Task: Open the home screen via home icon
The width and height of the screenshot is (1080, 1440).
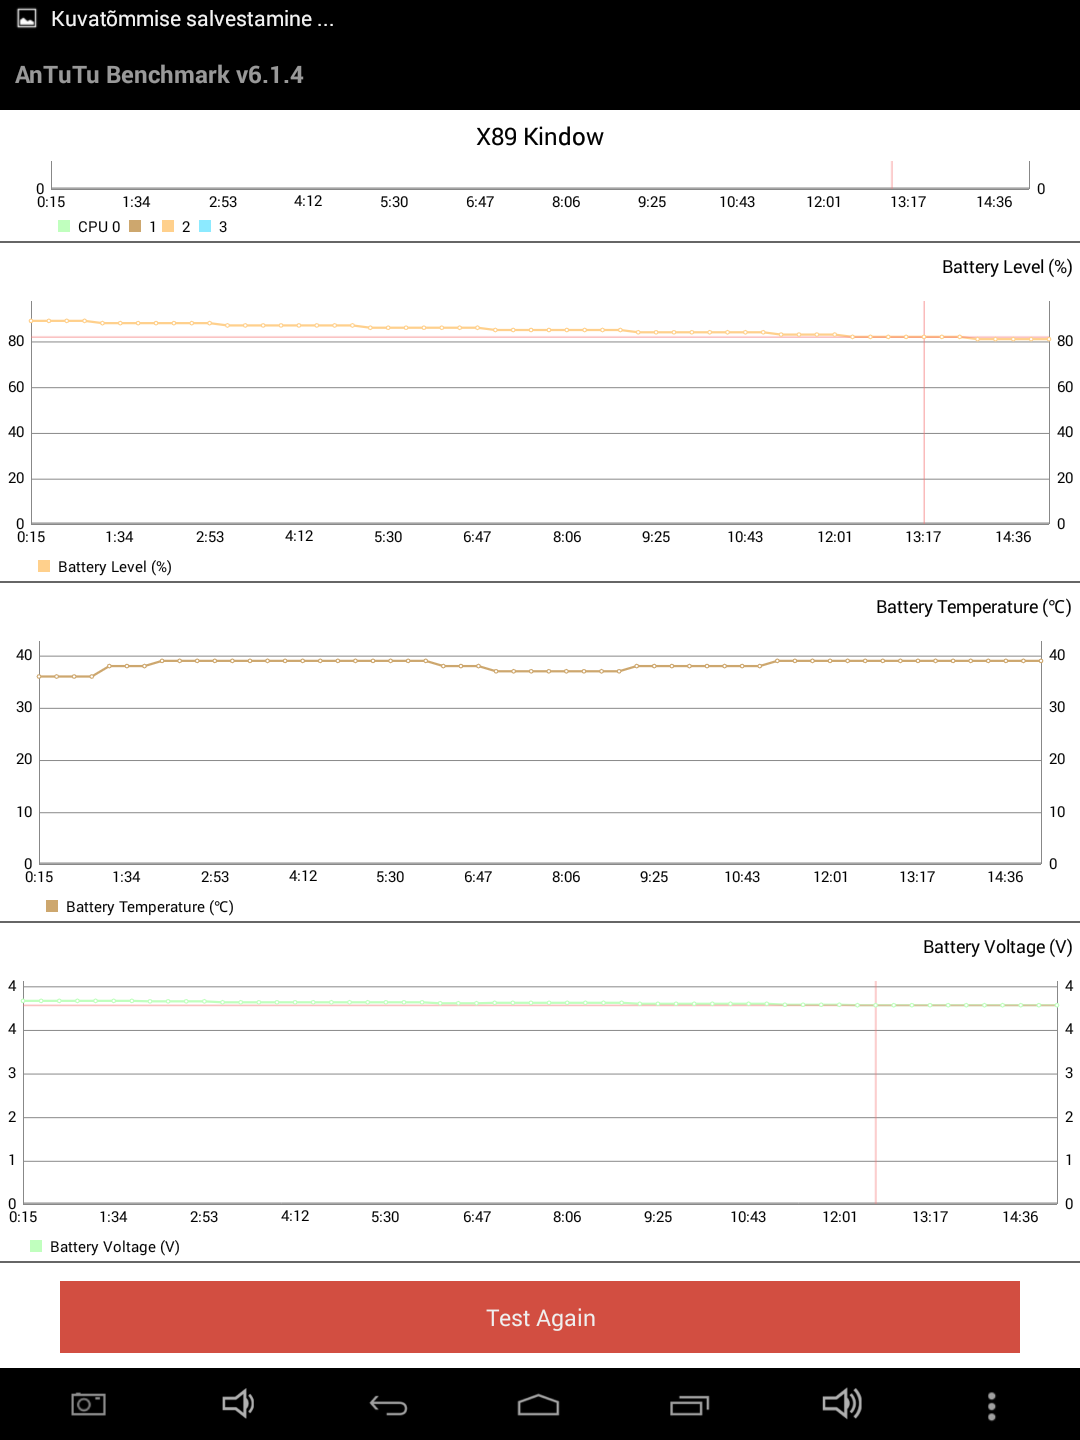Action: [x=538, y=1405]
